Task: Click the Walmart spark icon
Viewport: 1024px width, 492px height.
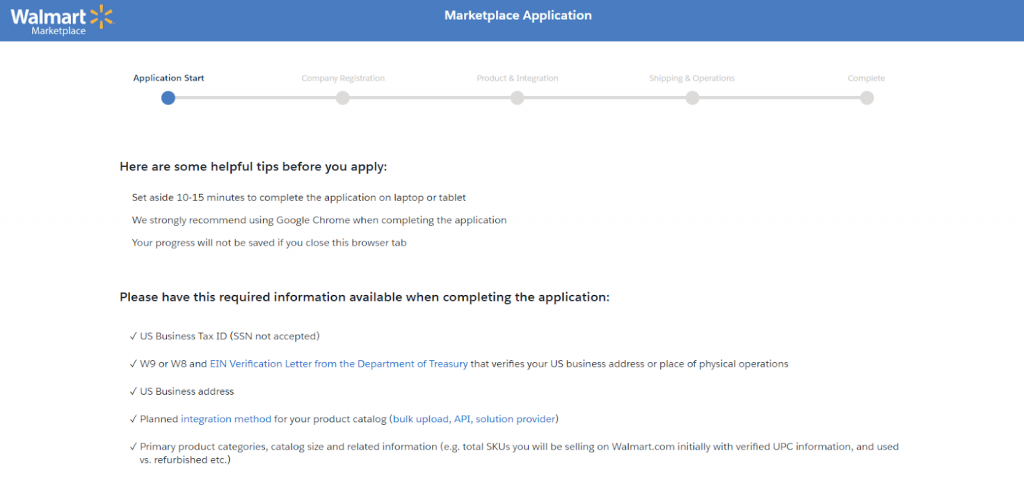Action: tap(101, 16)
